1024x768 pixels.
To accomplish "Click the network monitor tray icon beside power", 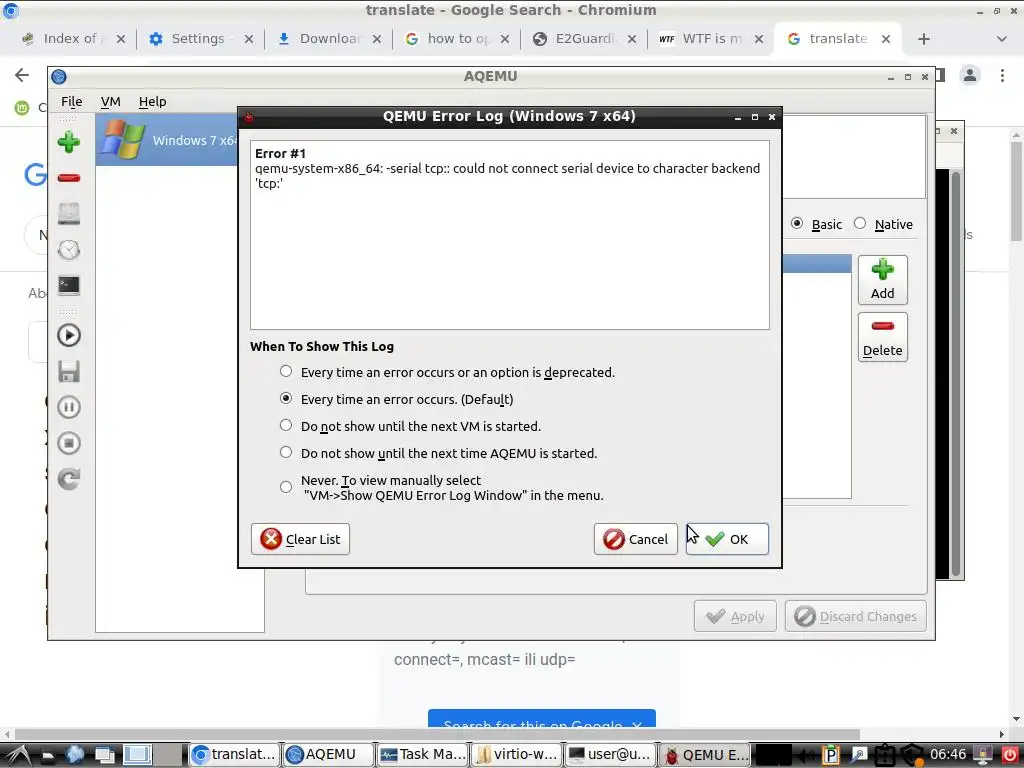I will [x=983, y=755].
